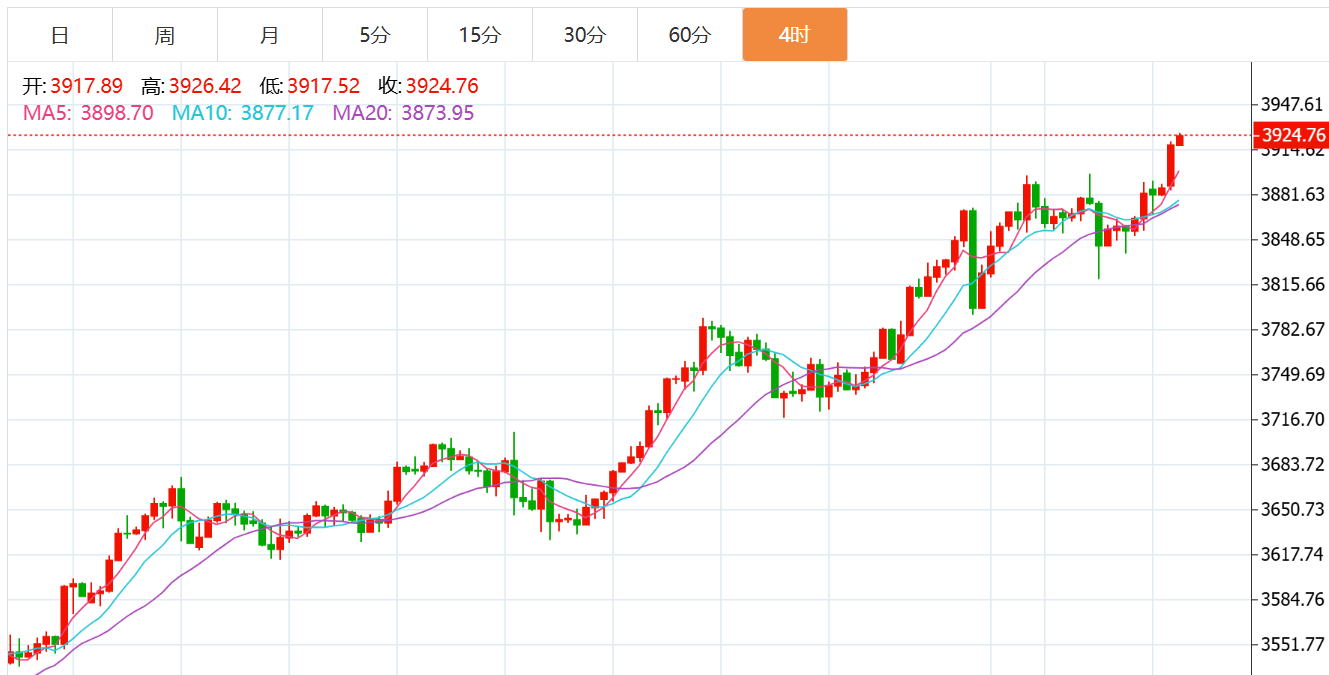The width and height of the screenshot is (1329, 675).
Task: Click the 3749.69 price axis label
Action: [1292, 374]
